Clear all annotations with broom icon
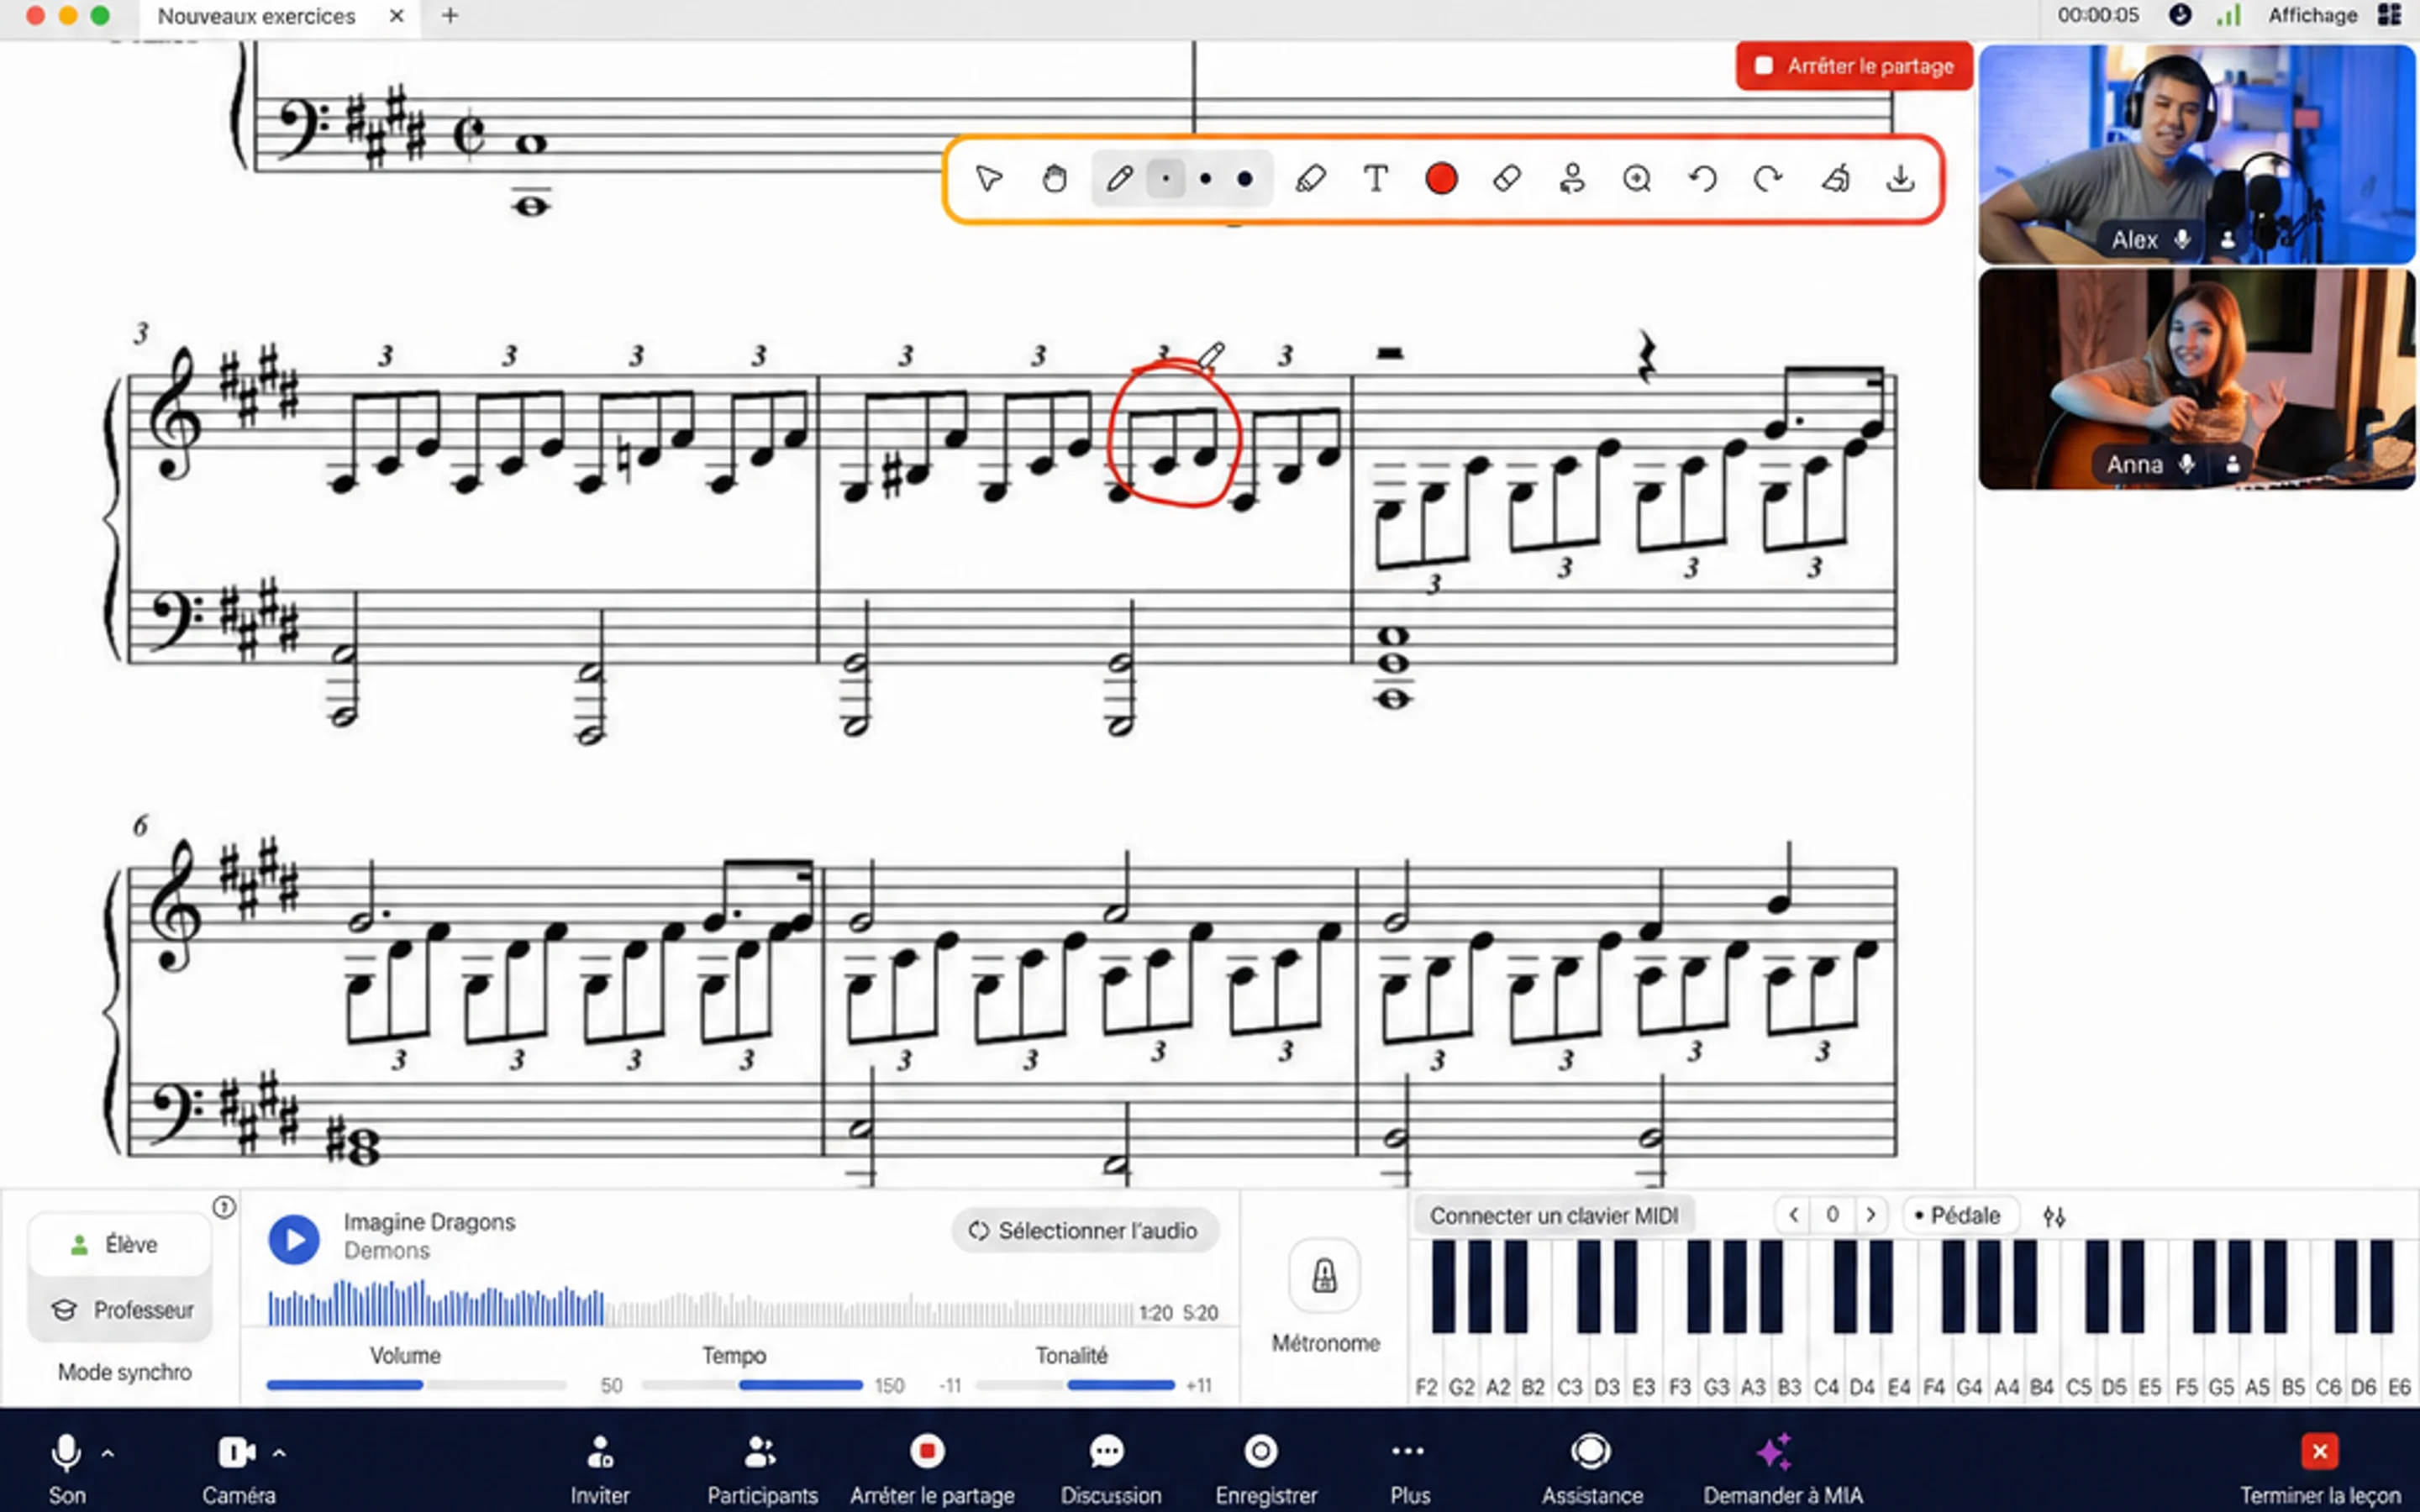 pos(1835,179)
